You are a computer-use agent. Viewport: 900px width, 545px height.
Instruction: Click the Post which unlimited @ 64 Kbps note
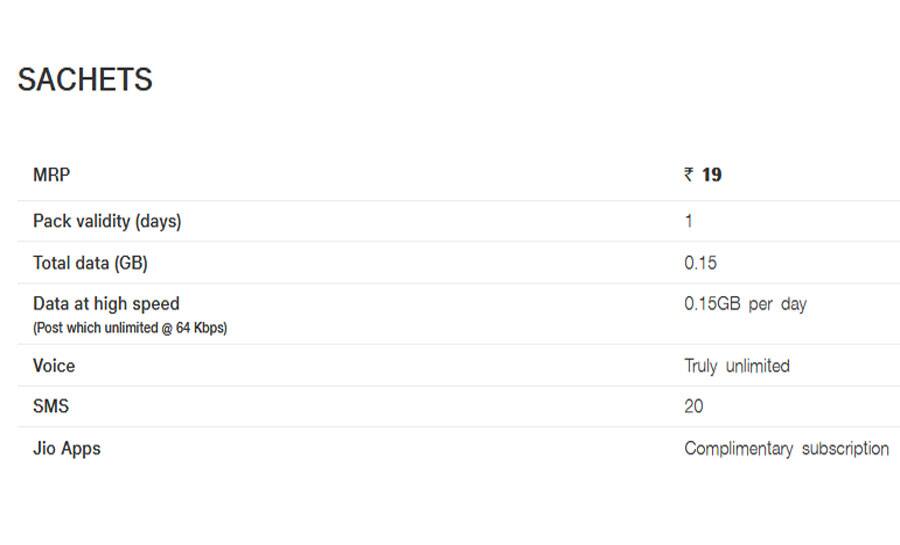[130, 328]
